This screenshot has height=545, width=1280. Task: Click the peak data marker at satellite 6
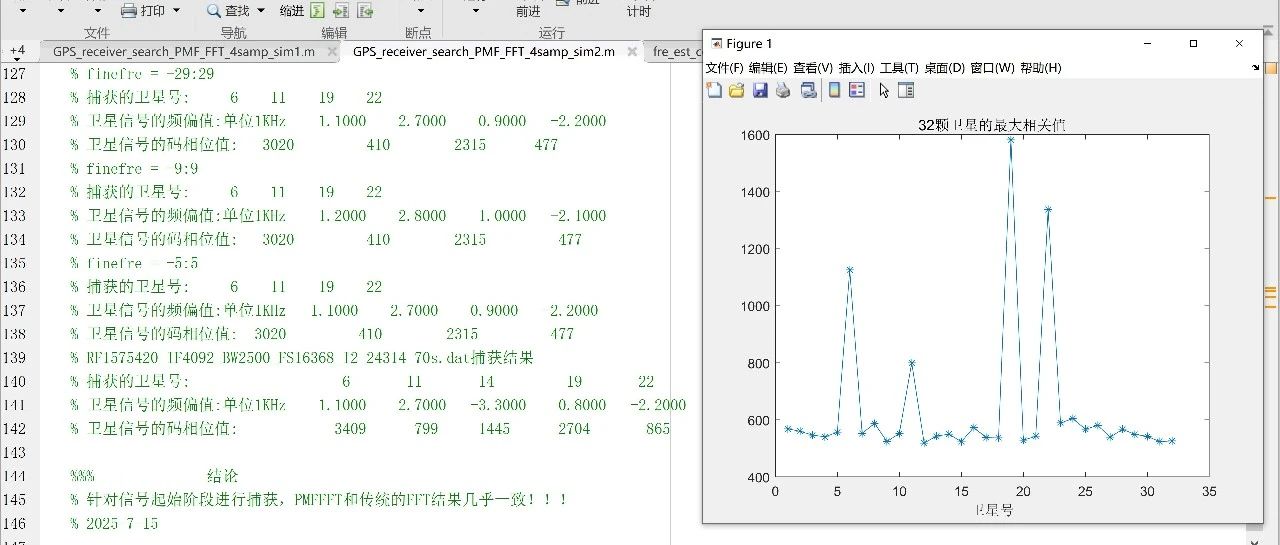coord(850,270)
